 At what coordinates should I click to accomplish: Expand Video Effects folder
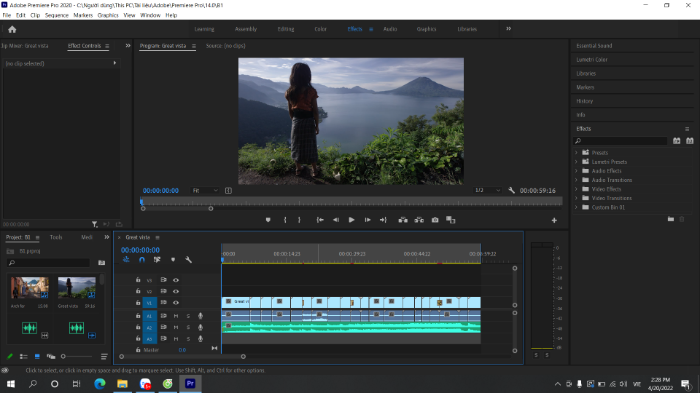pyautogui.click(x=576, y=189)
